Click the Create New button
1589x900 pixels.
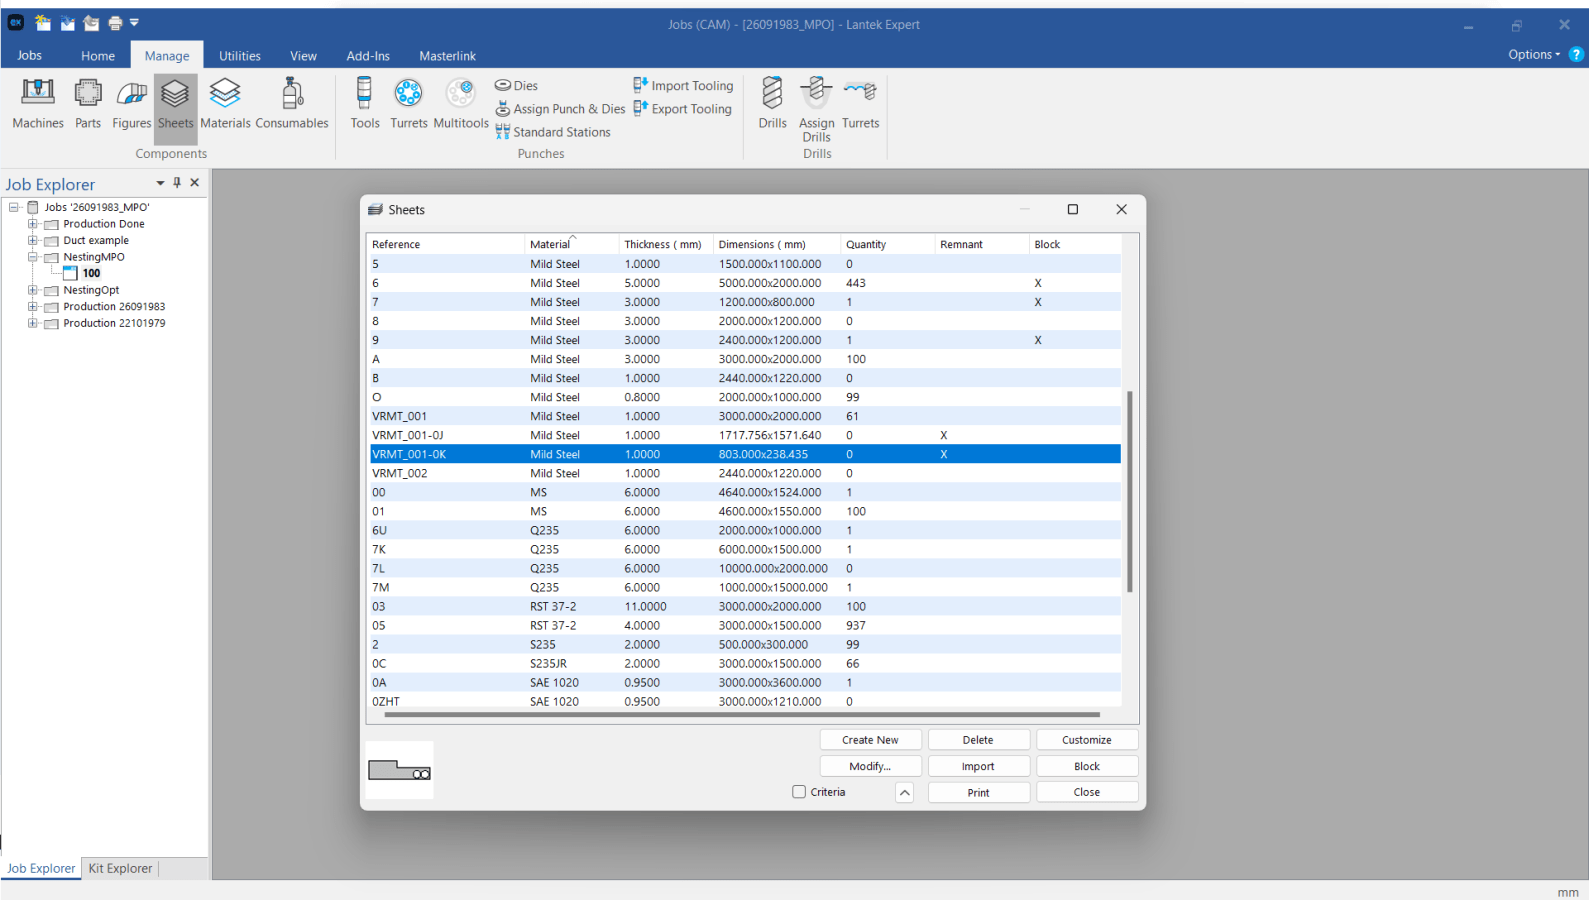870,740
